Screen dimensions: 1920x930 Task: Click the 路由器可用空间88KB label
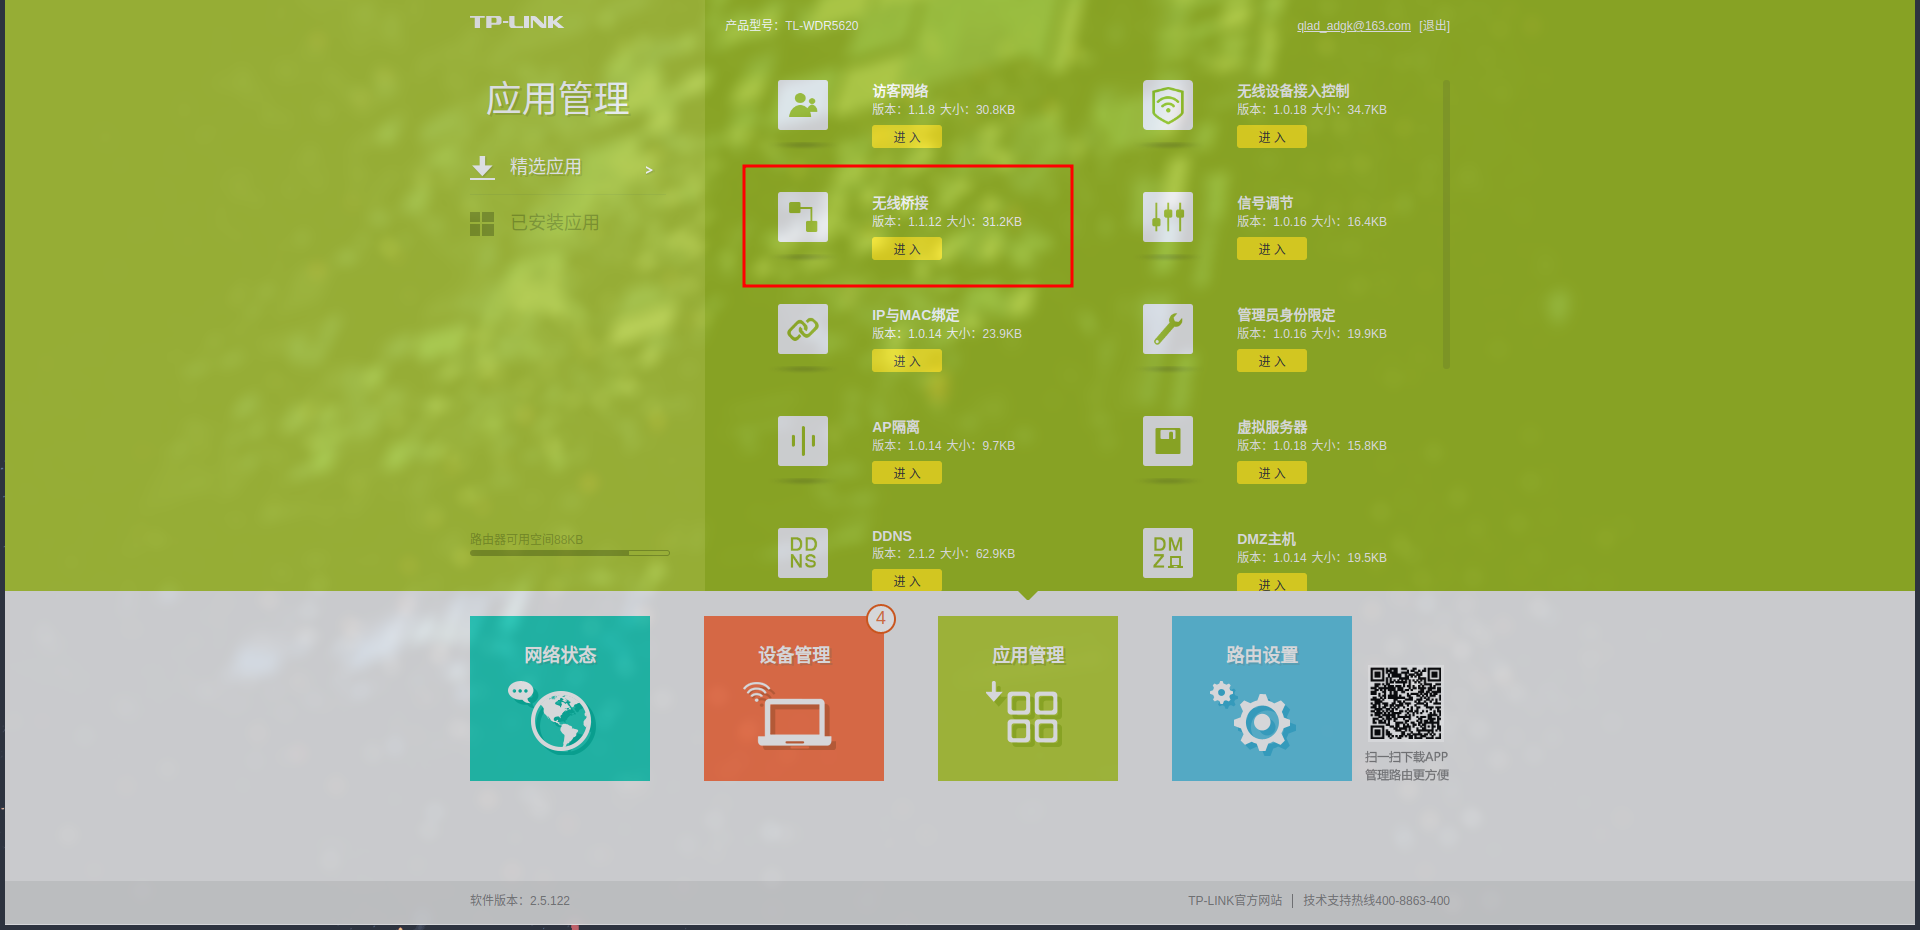point(527,540)
